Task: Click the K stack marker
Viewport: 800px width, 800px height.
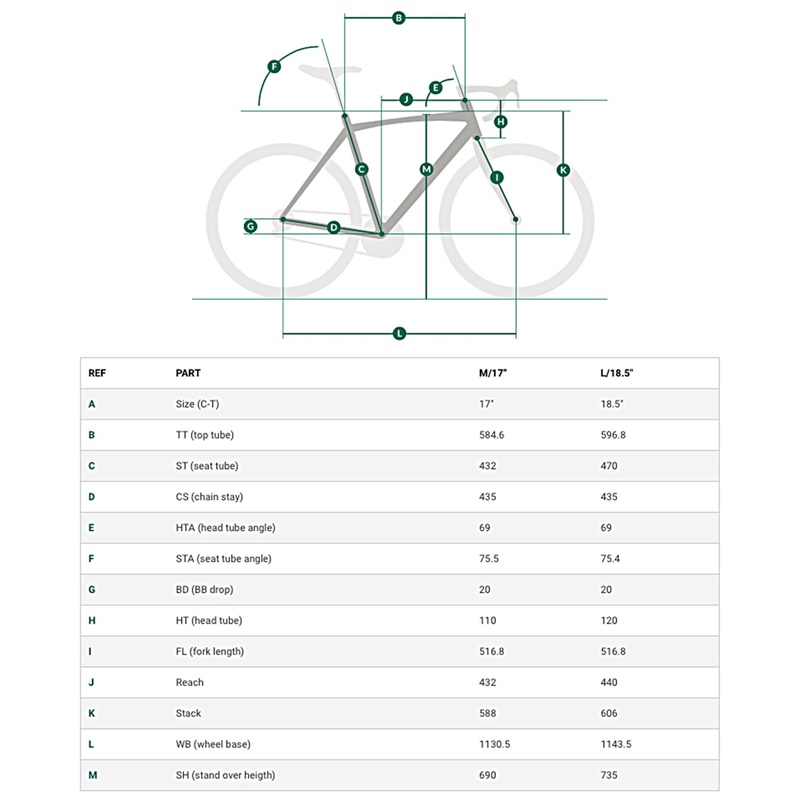Action: (563, 170)
